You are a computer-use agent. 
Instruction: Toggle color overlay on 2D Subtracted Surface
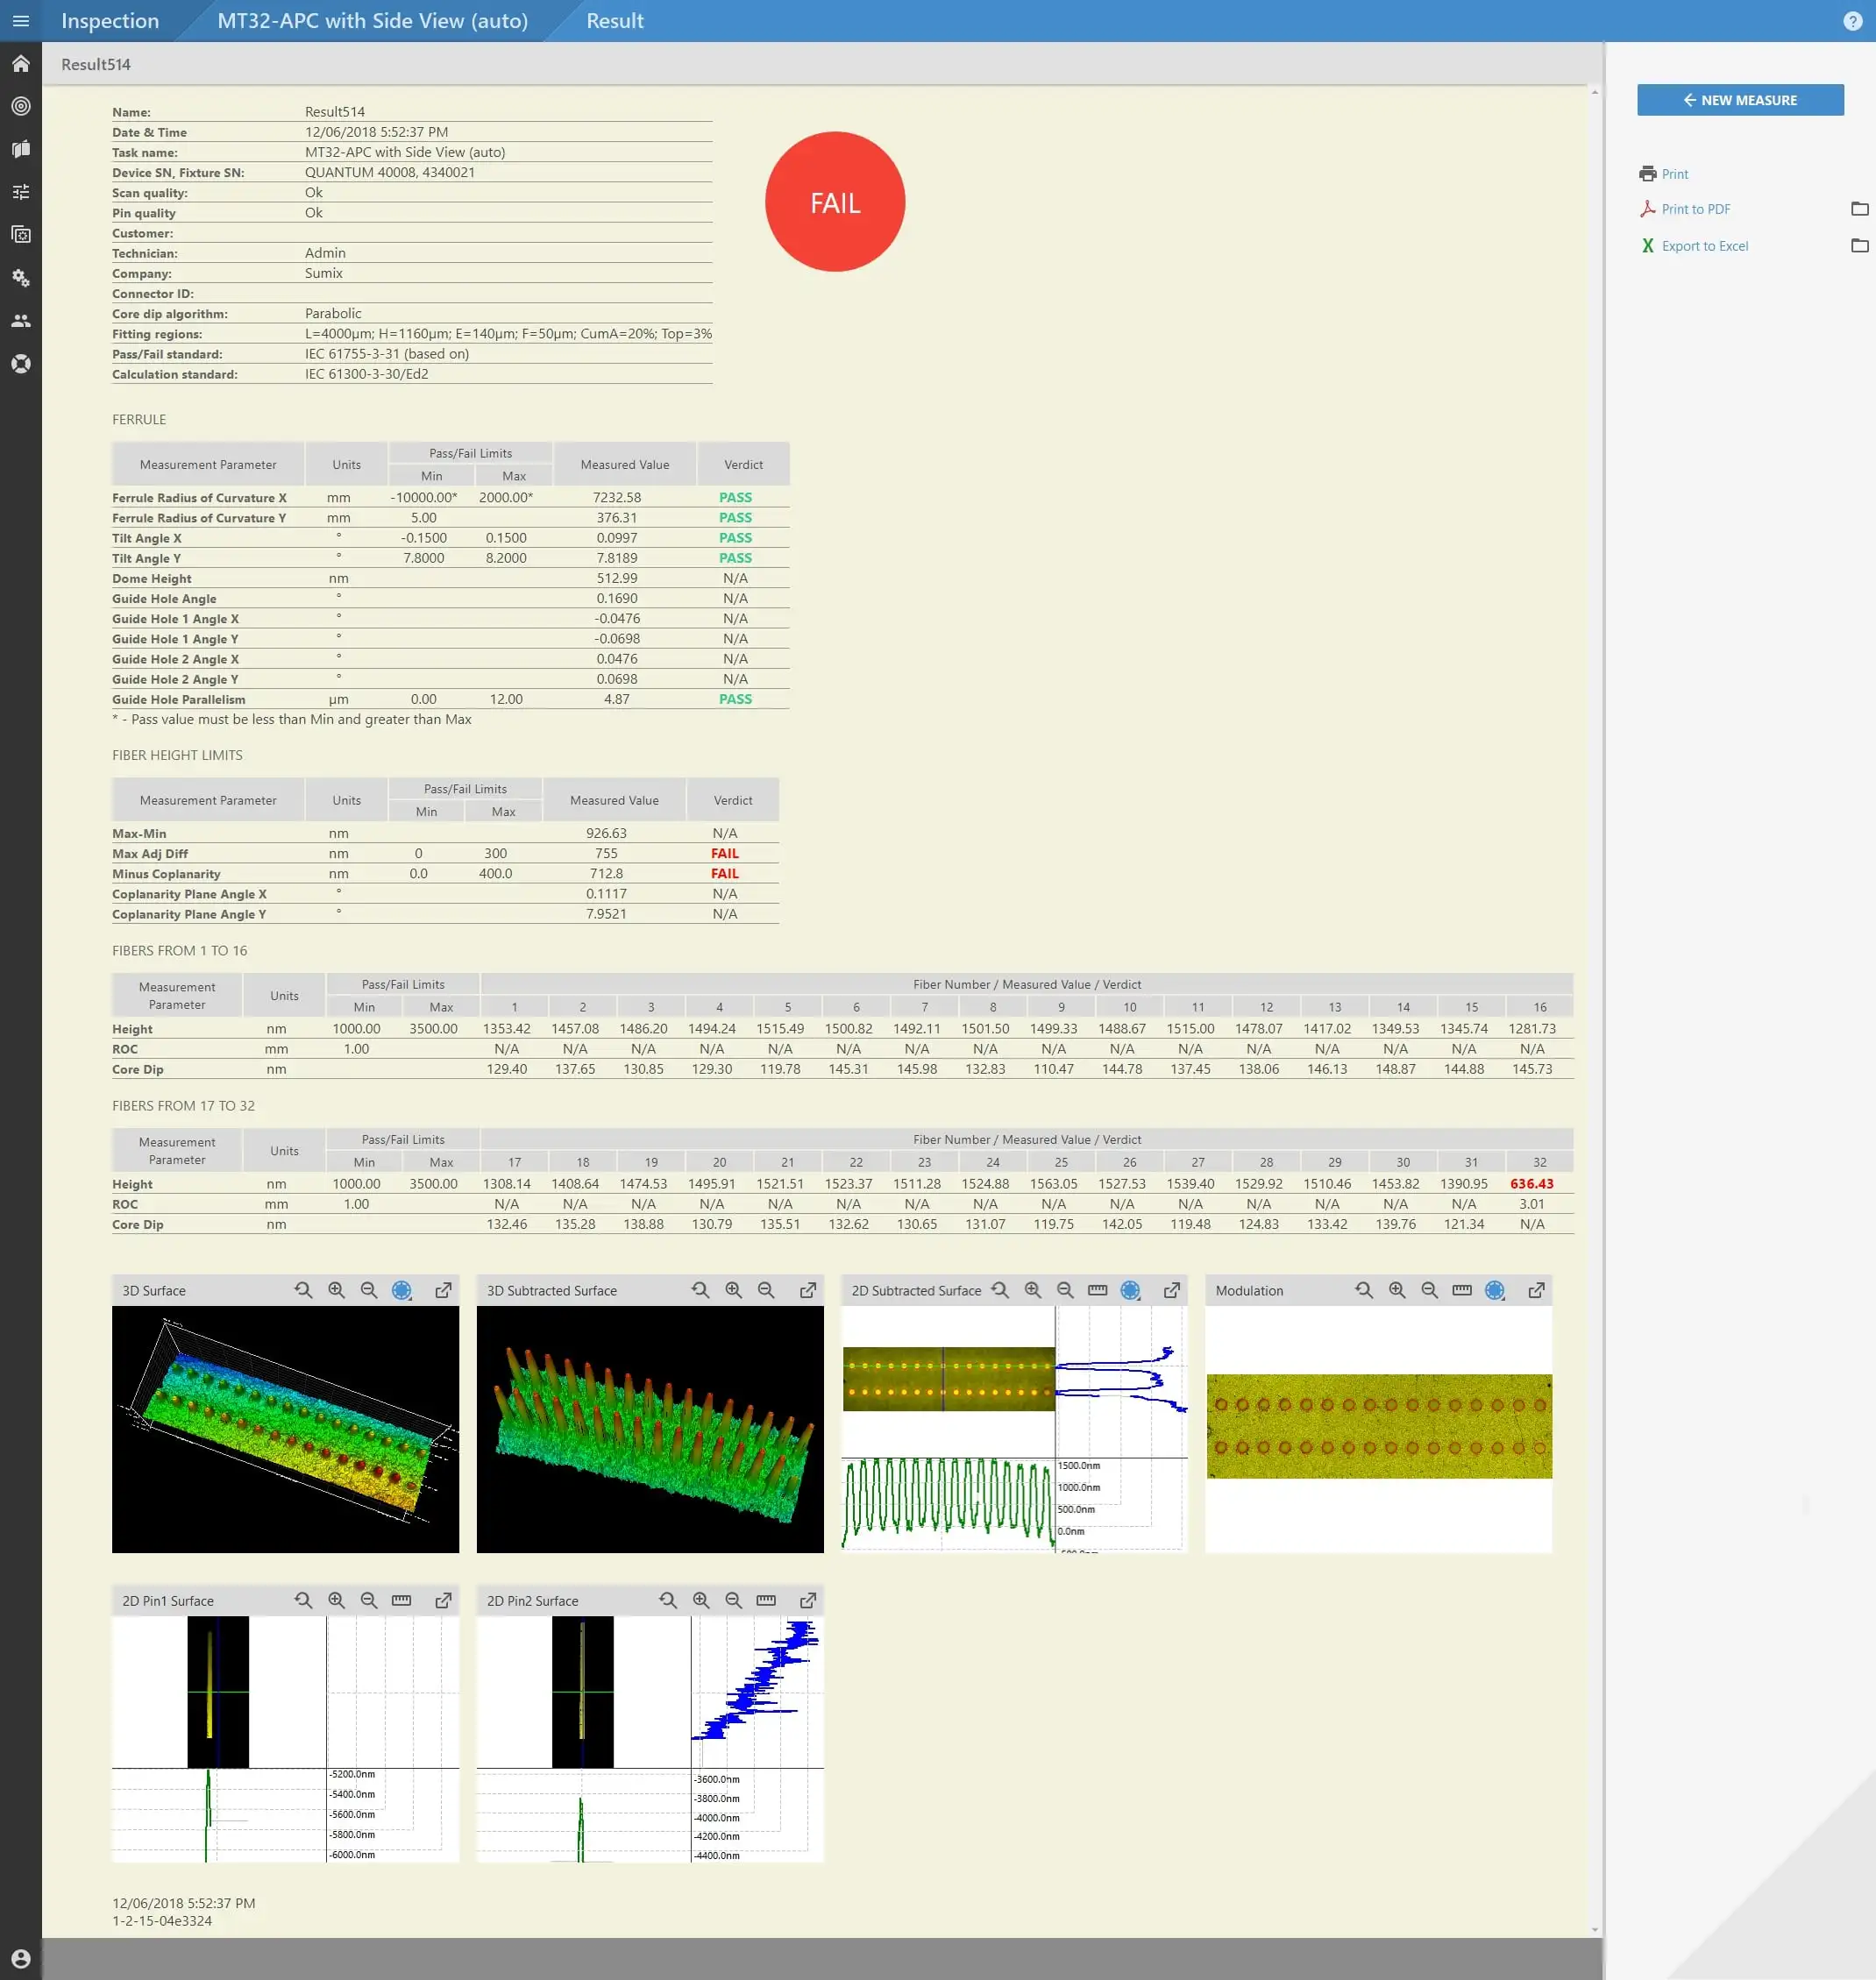click(x=1131, y=1290)
